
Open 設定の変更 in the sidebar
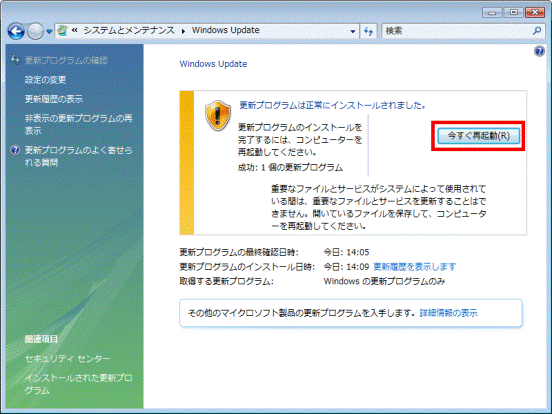[x=45, y=80]
